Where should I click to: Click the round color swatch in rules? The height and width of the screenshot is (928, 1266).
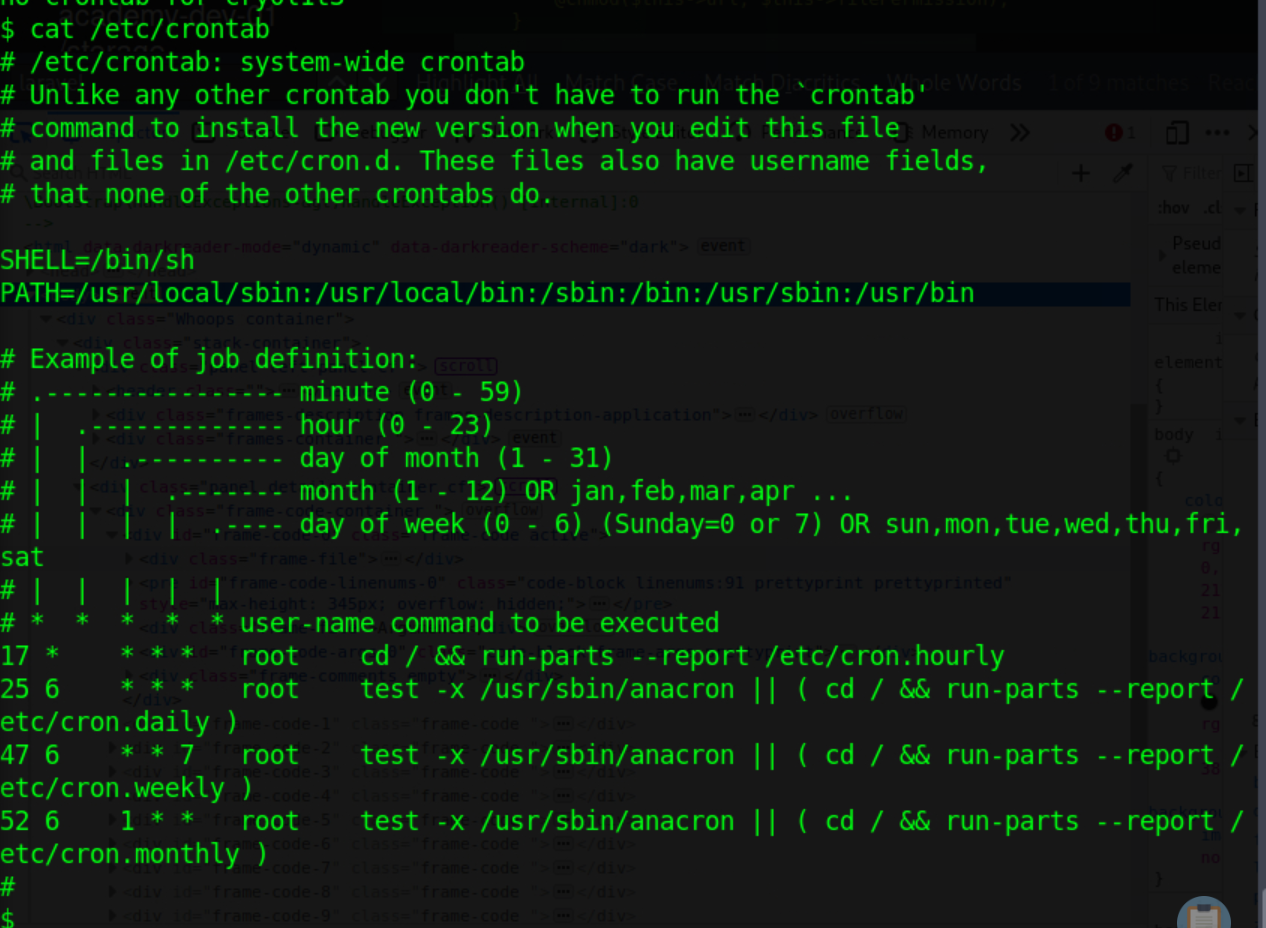pyautogui.click(x=1207, y=701)
